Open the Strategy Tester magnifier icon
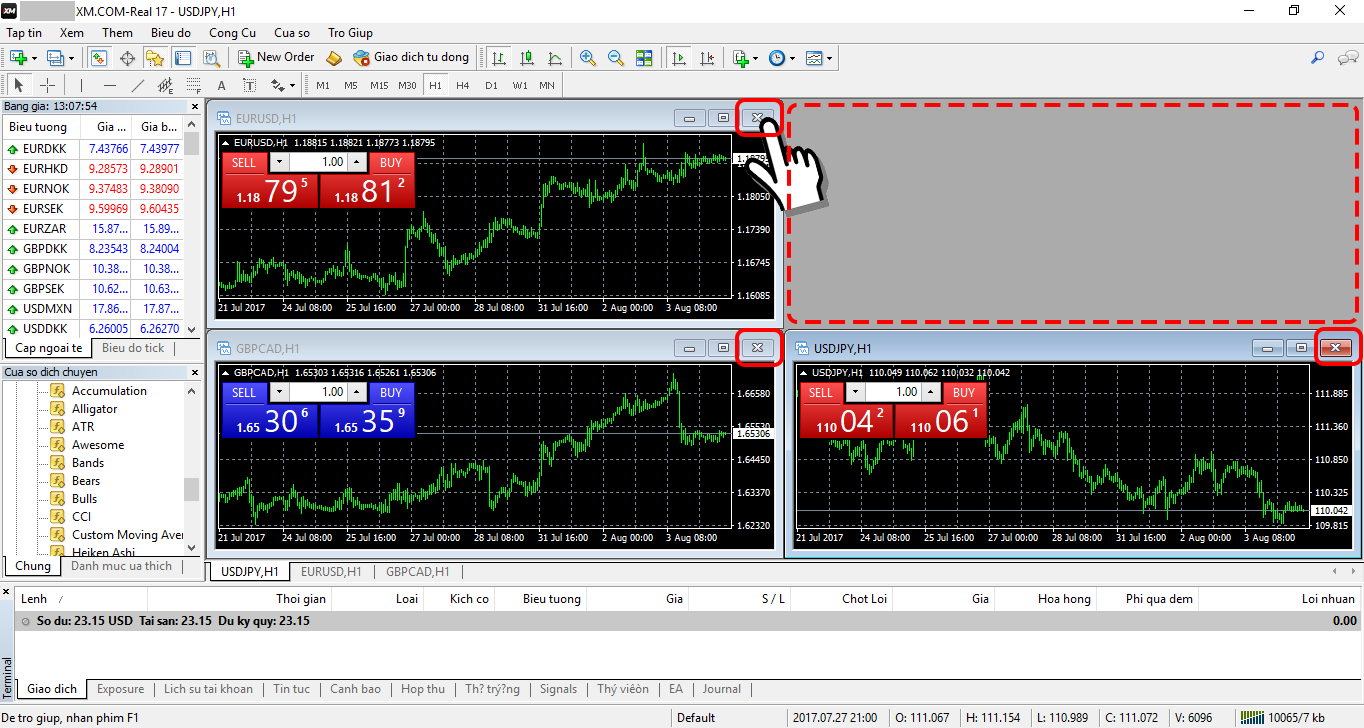The width and height of the screenshot is (1364, 728). [x=210, y=58]
